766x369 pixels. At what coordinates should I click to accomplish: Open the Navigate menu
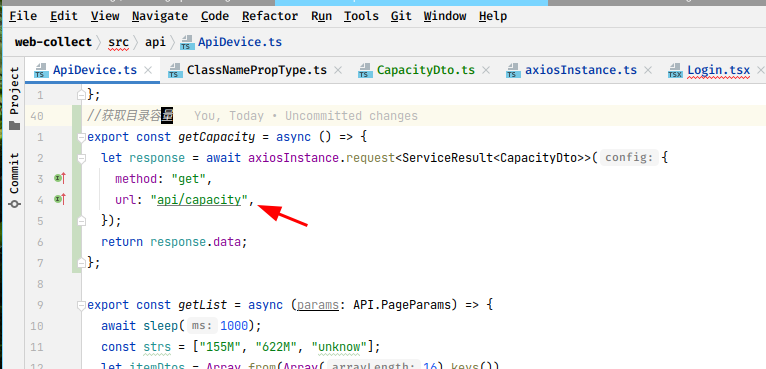click(160, 16)
